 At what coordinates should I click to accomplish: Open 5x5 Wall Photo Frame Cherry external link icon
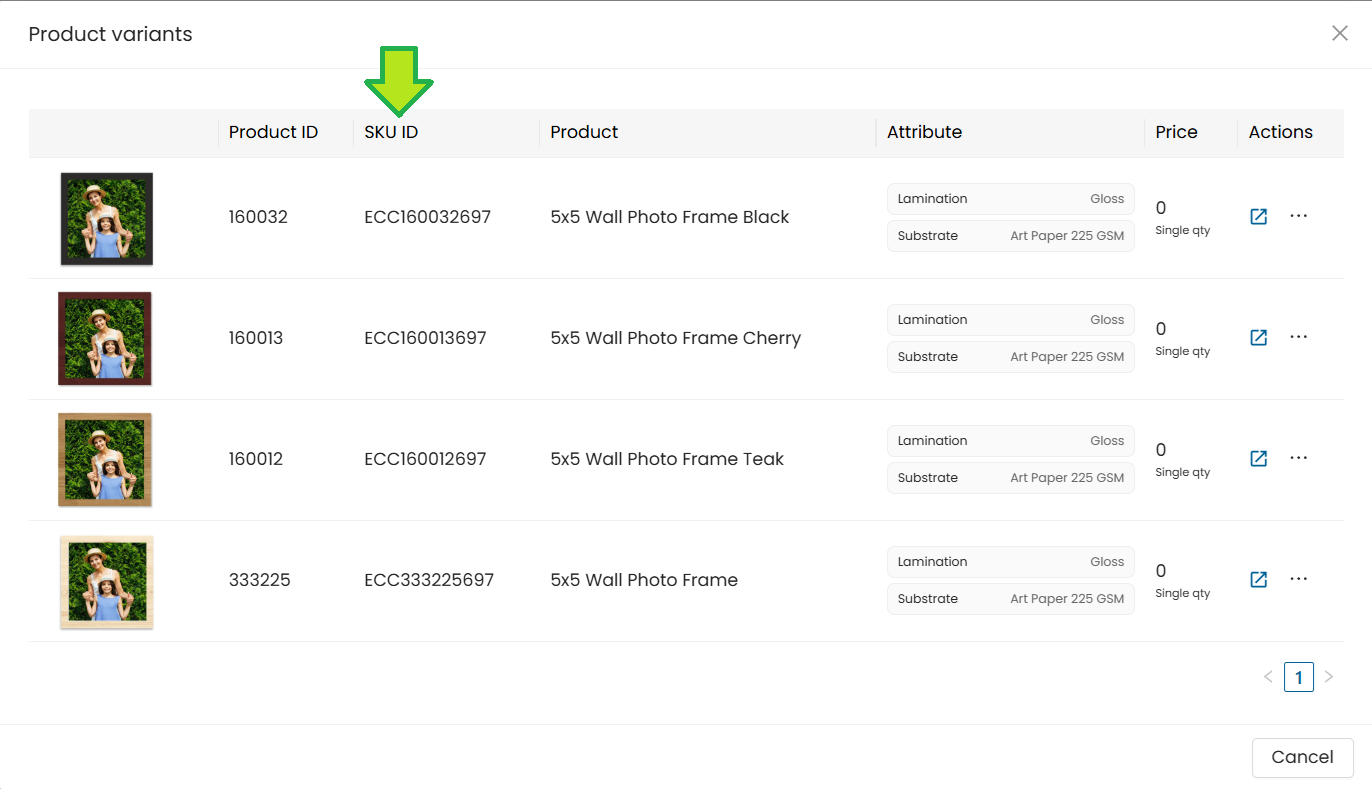1258,338
